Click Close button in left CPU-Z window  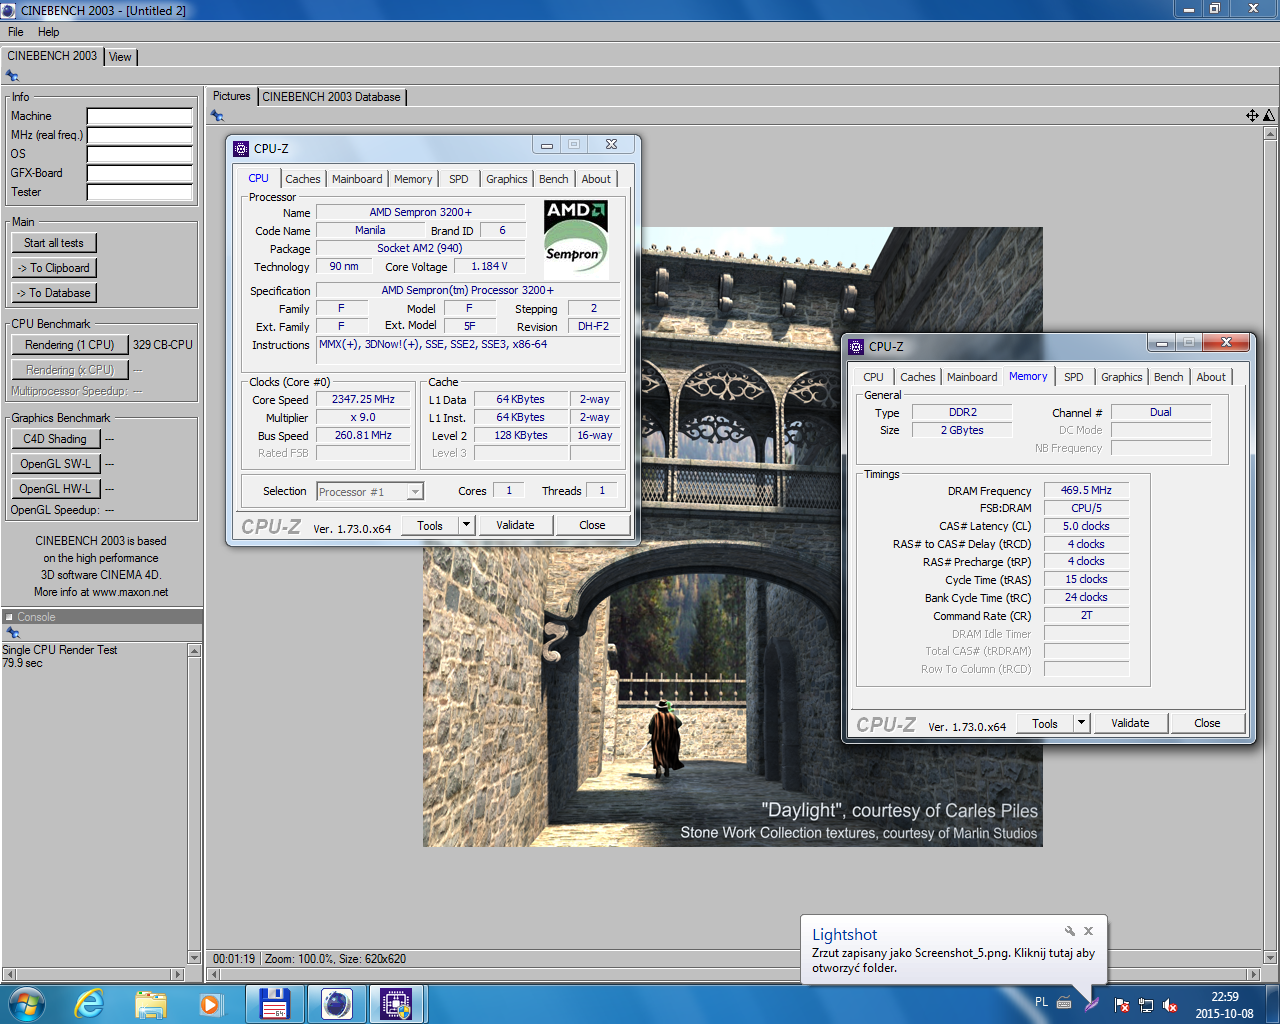coord(592,525)
